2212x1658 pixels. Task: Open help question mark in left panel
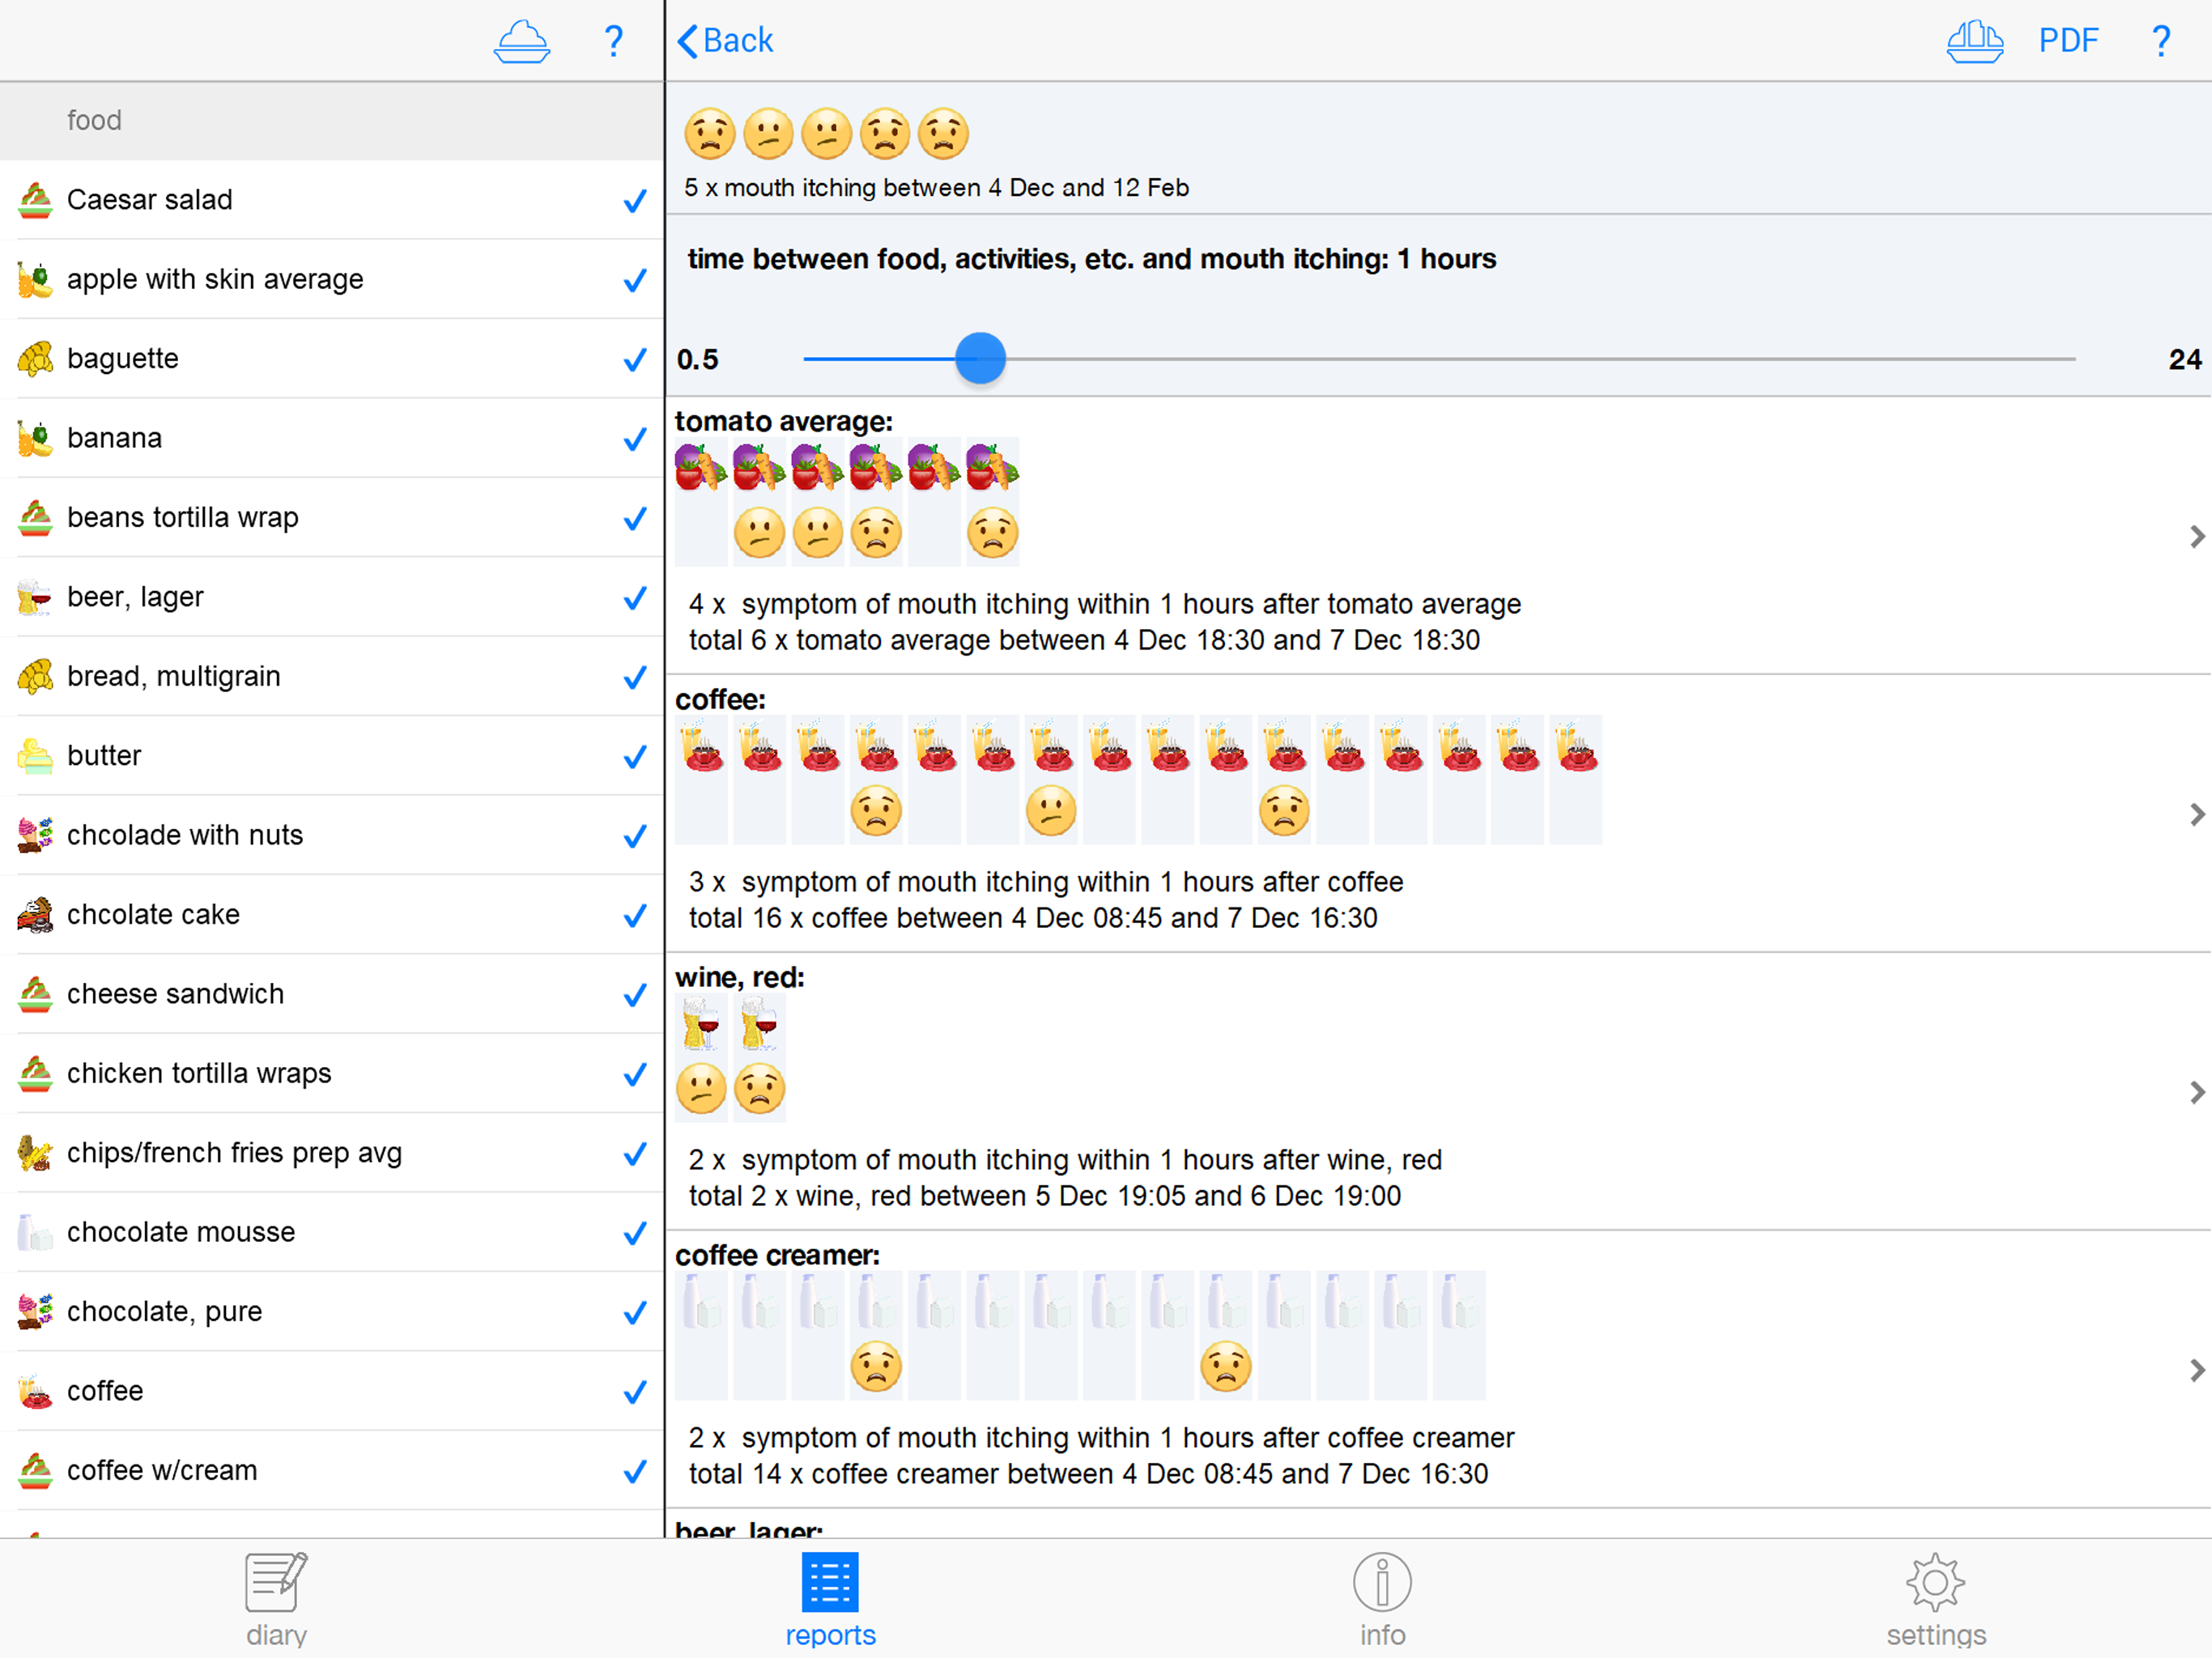coord(614,42)
